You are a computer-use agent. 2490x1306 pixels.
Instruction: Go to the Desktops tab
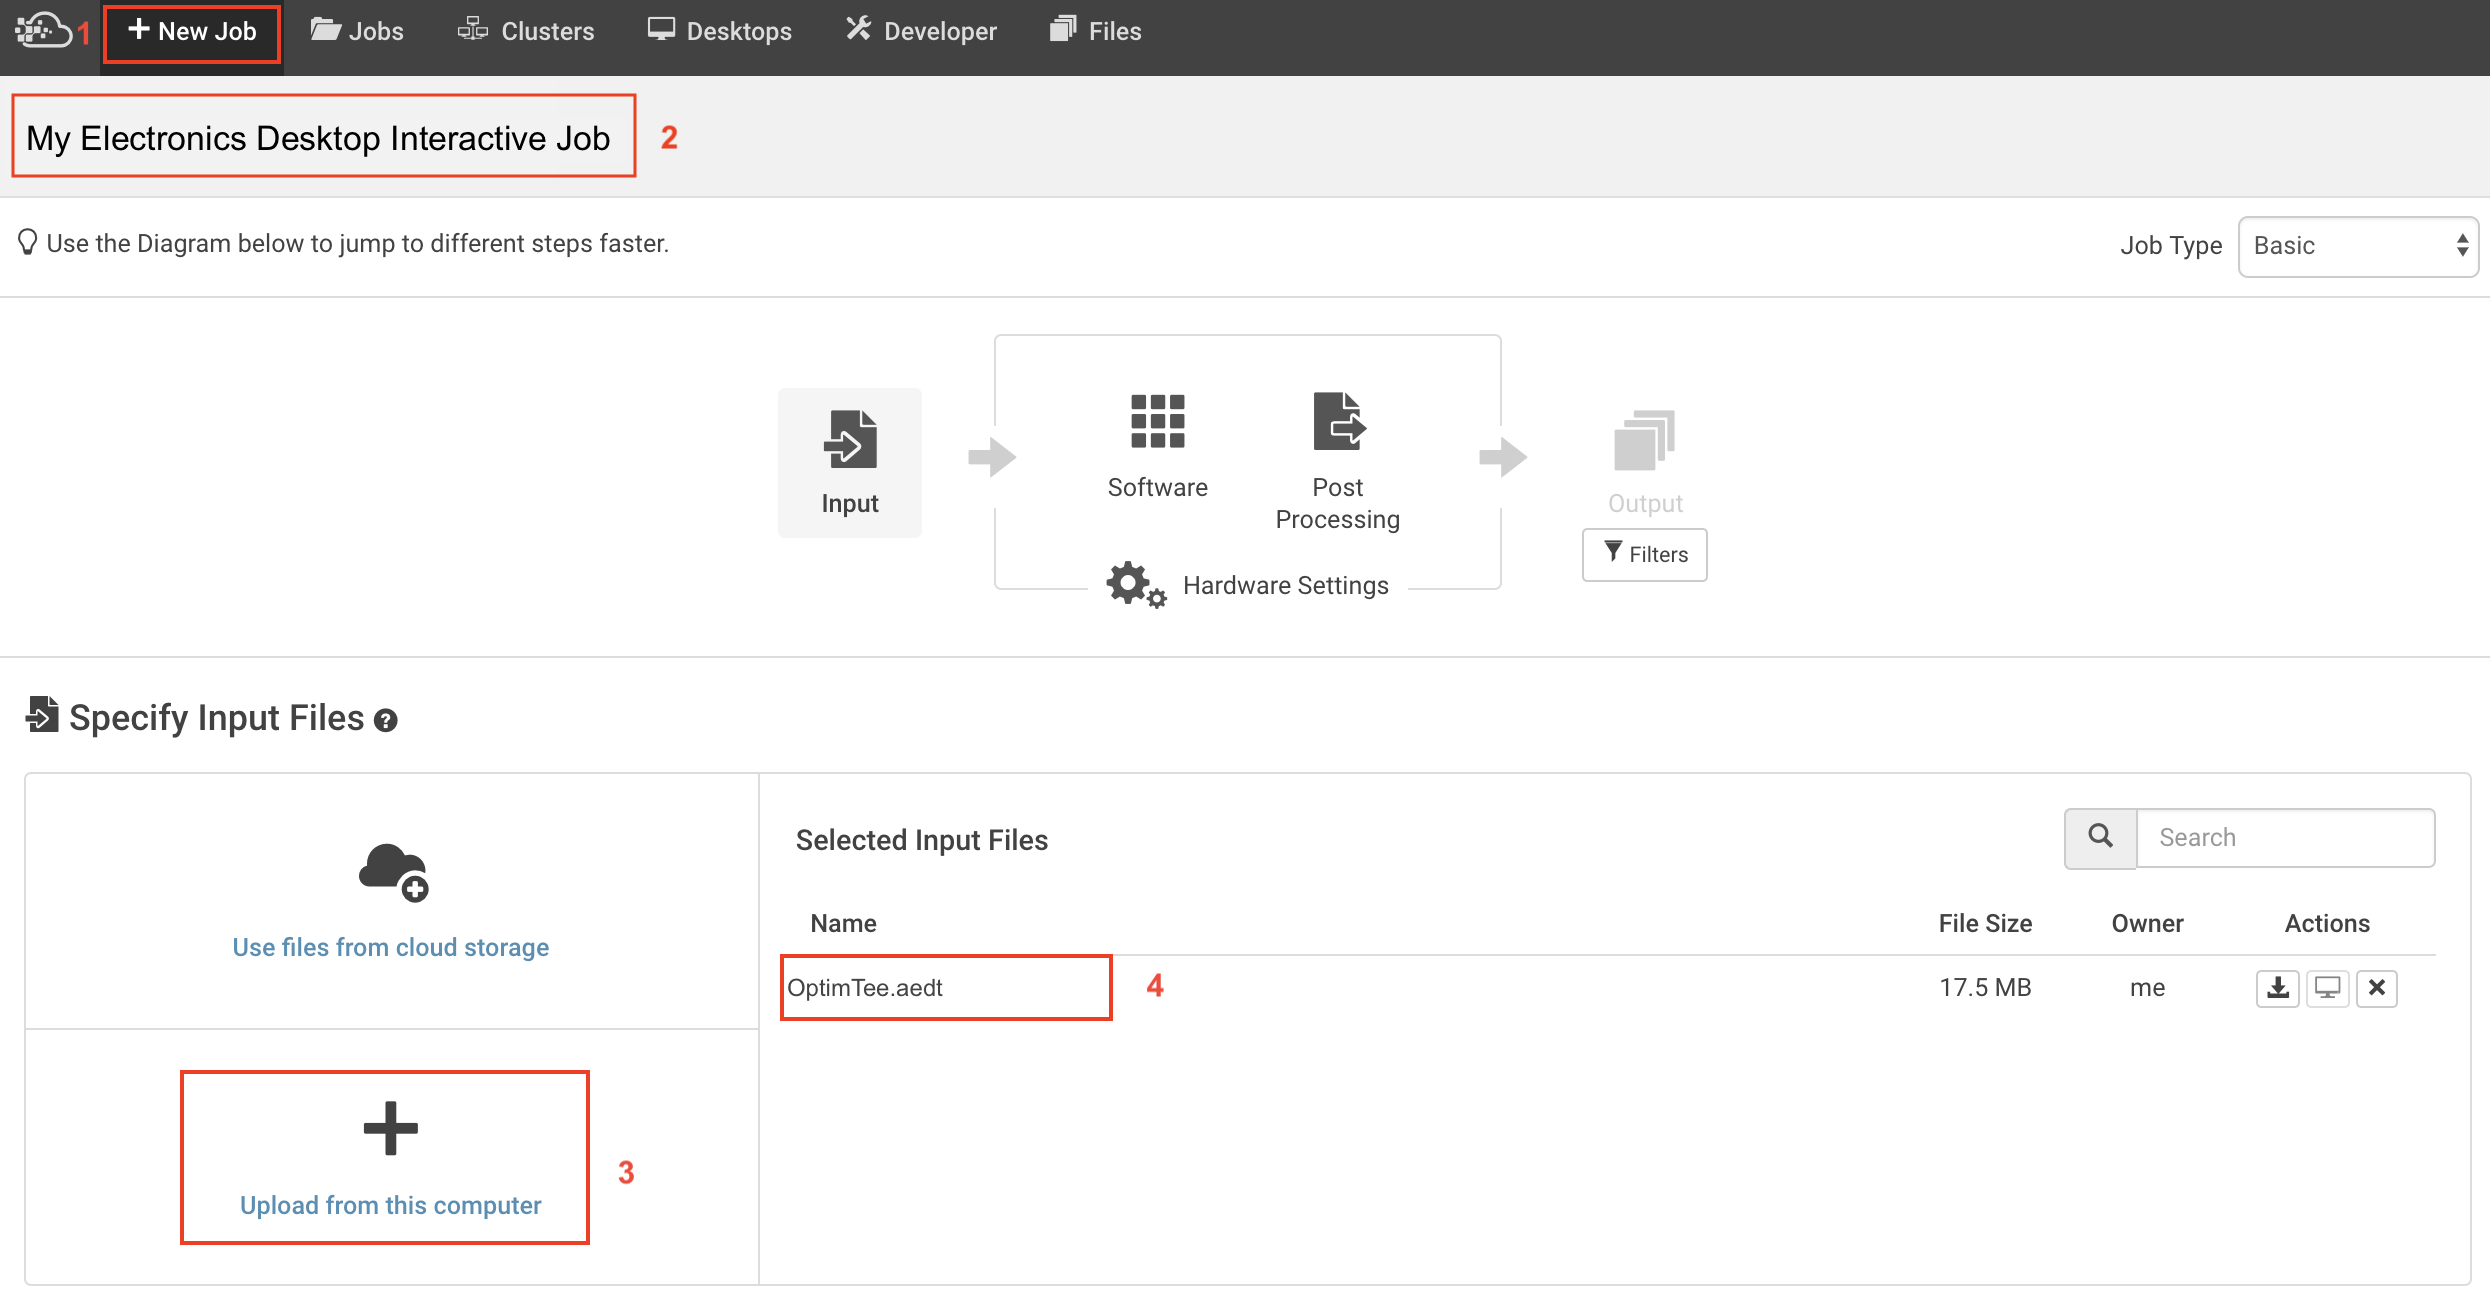(719, 31)
